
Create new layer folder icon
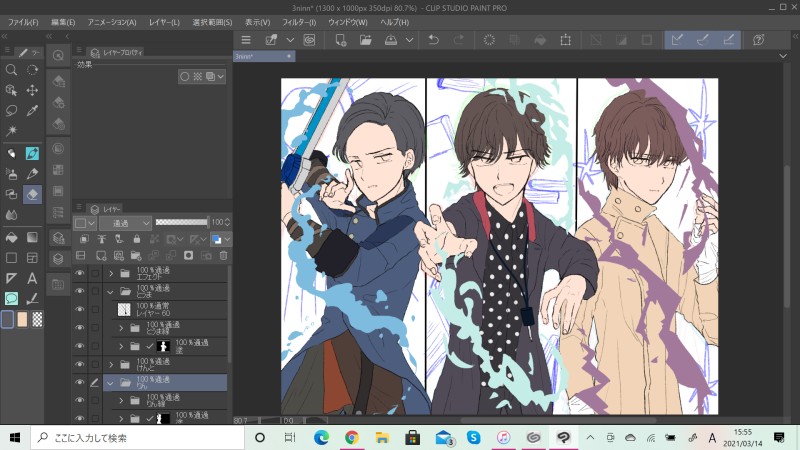coord(136,256)
